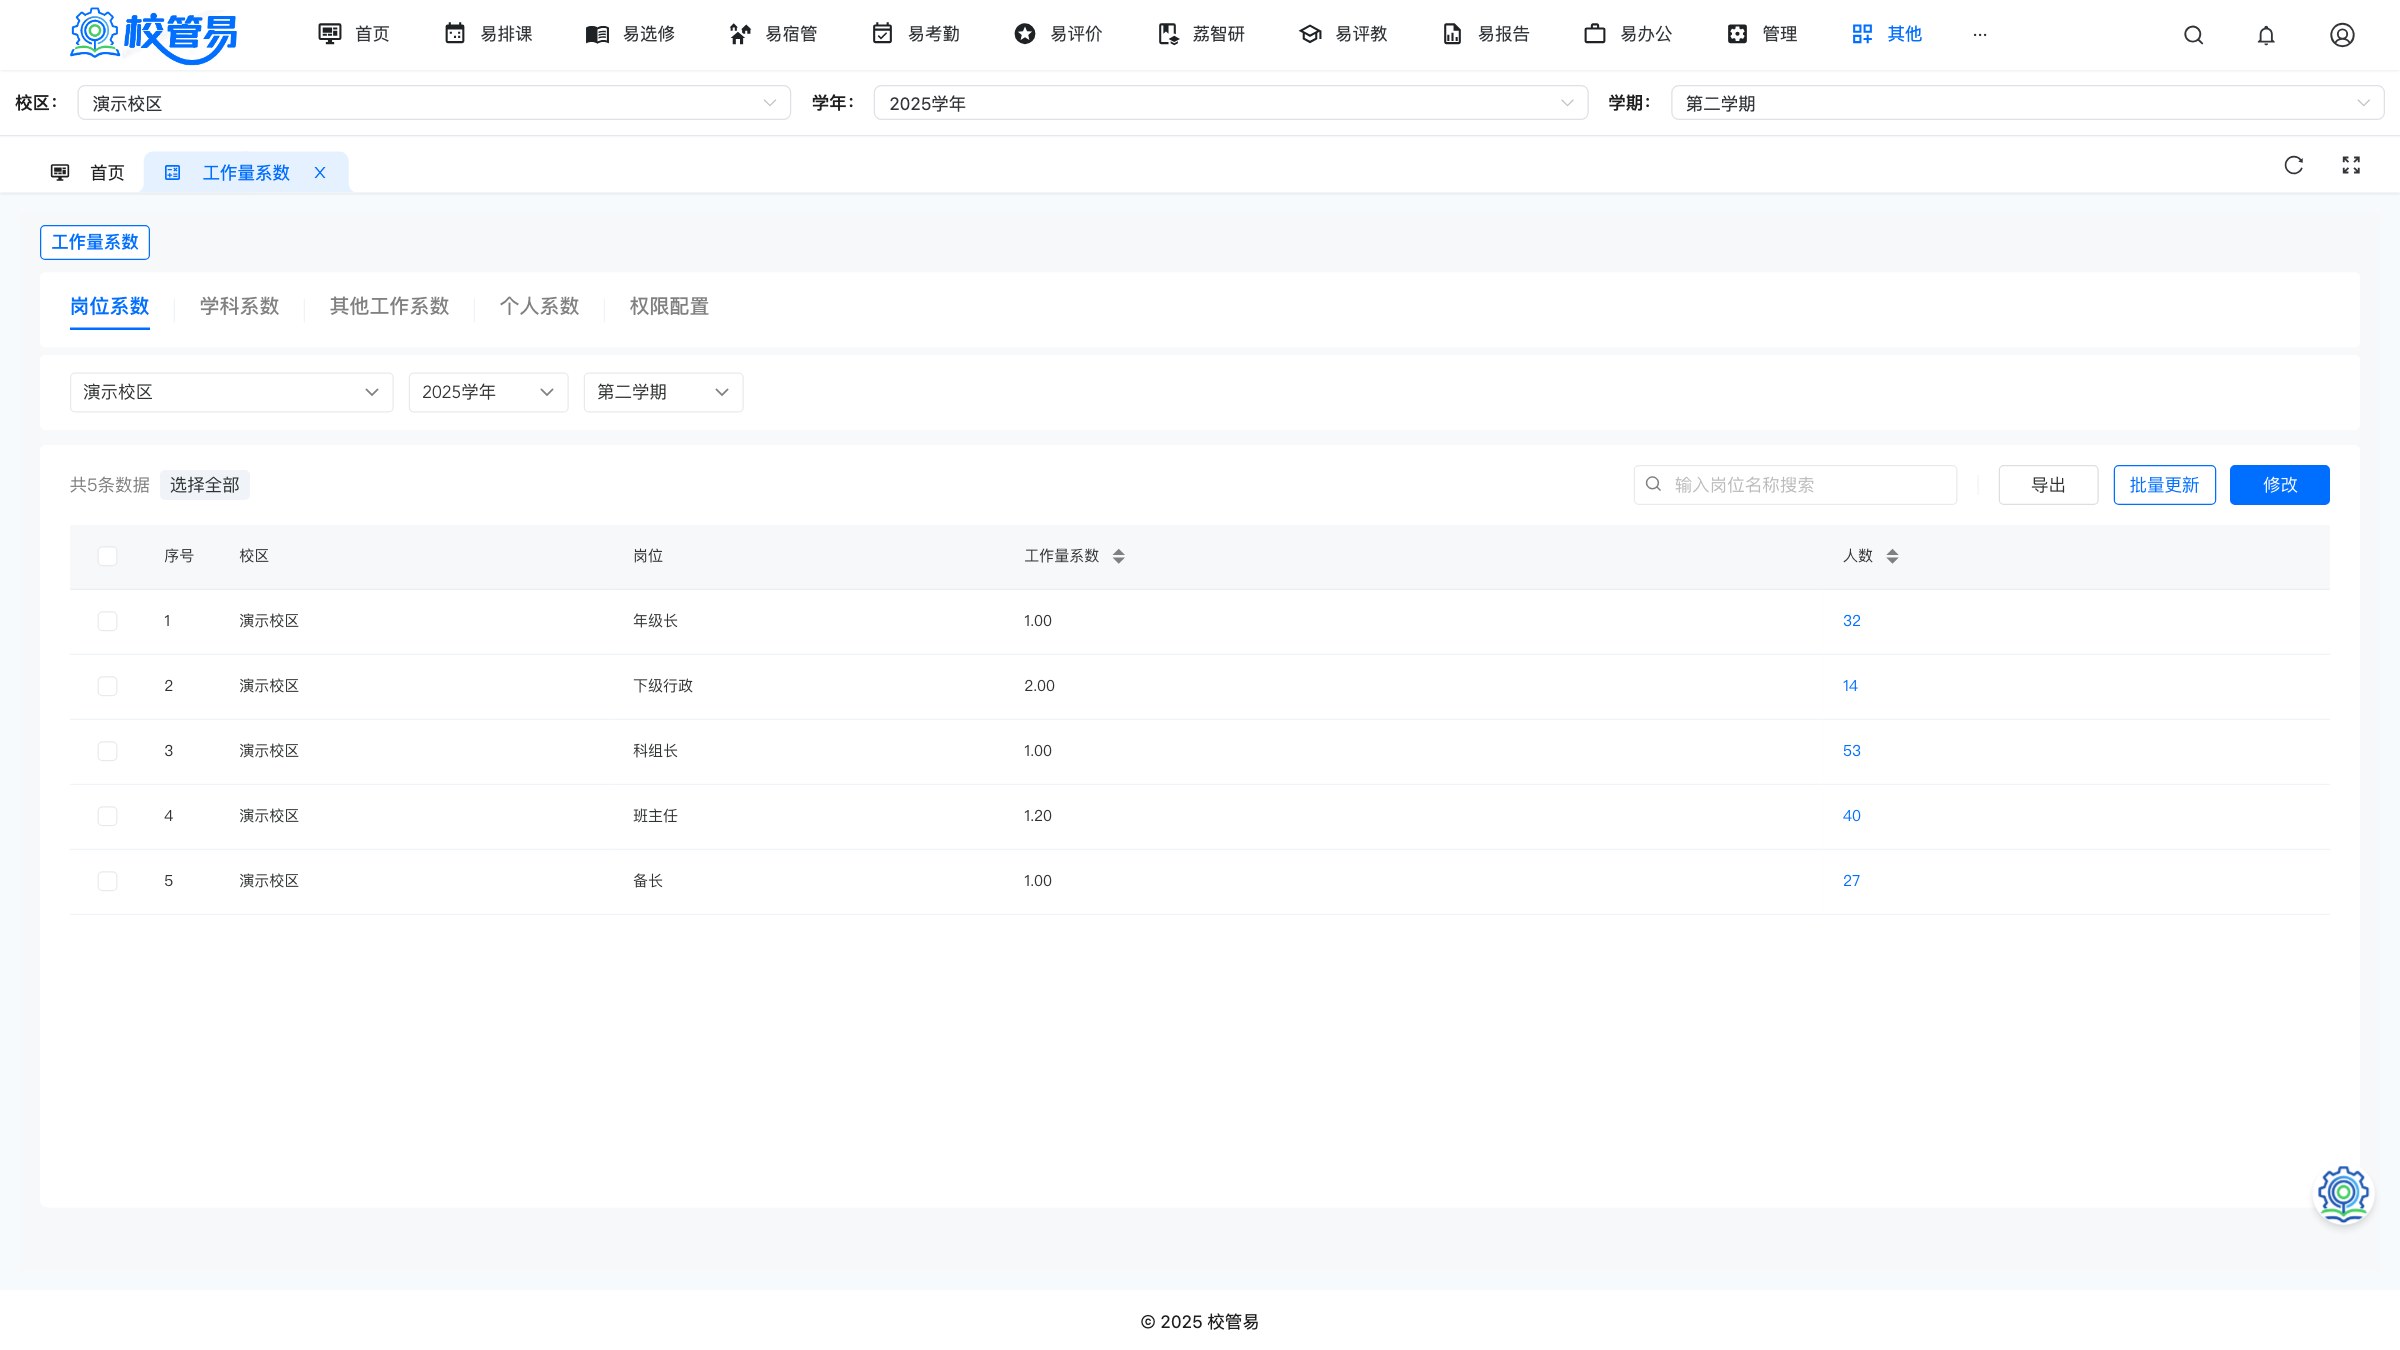Click the 易宿管 icon
This screenshot has width=2400, height=1350.
740,34
